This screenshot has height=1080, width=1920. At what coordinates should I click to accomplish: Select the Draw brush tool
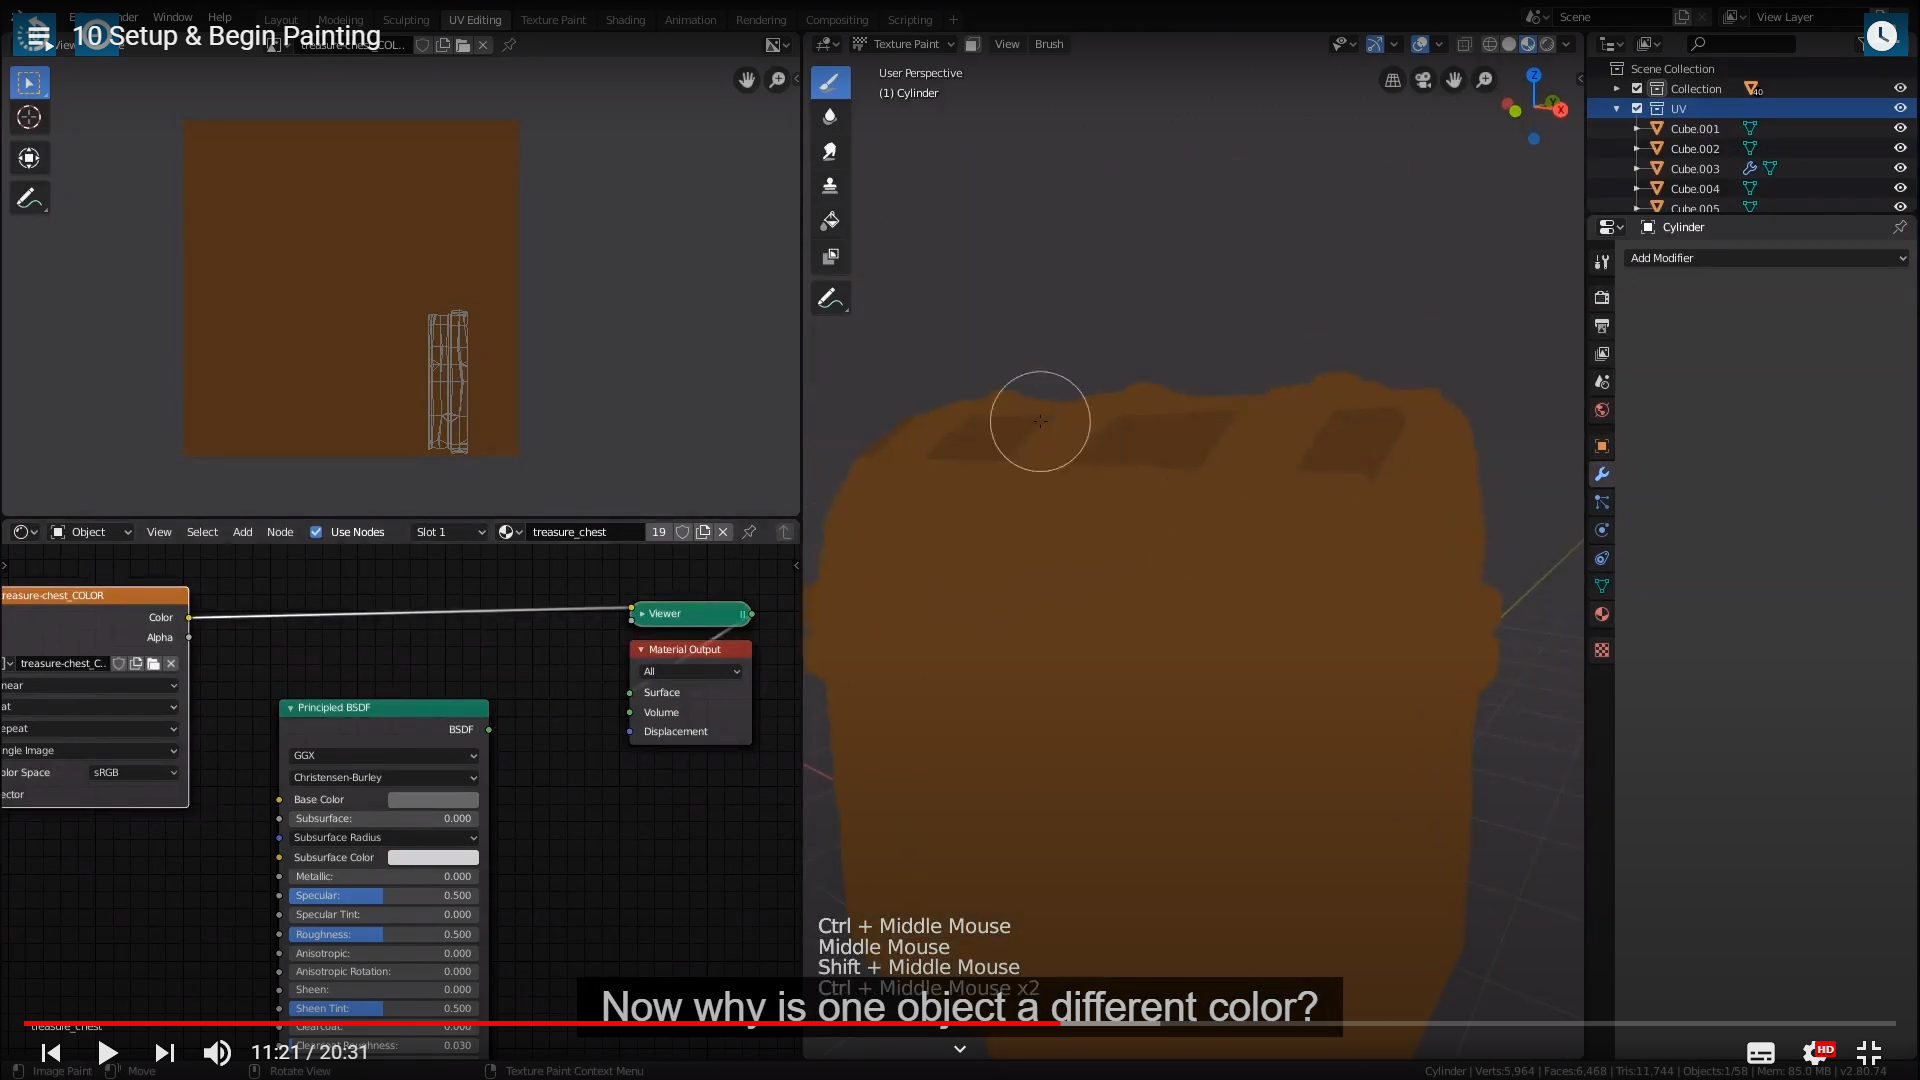(830, 83)
